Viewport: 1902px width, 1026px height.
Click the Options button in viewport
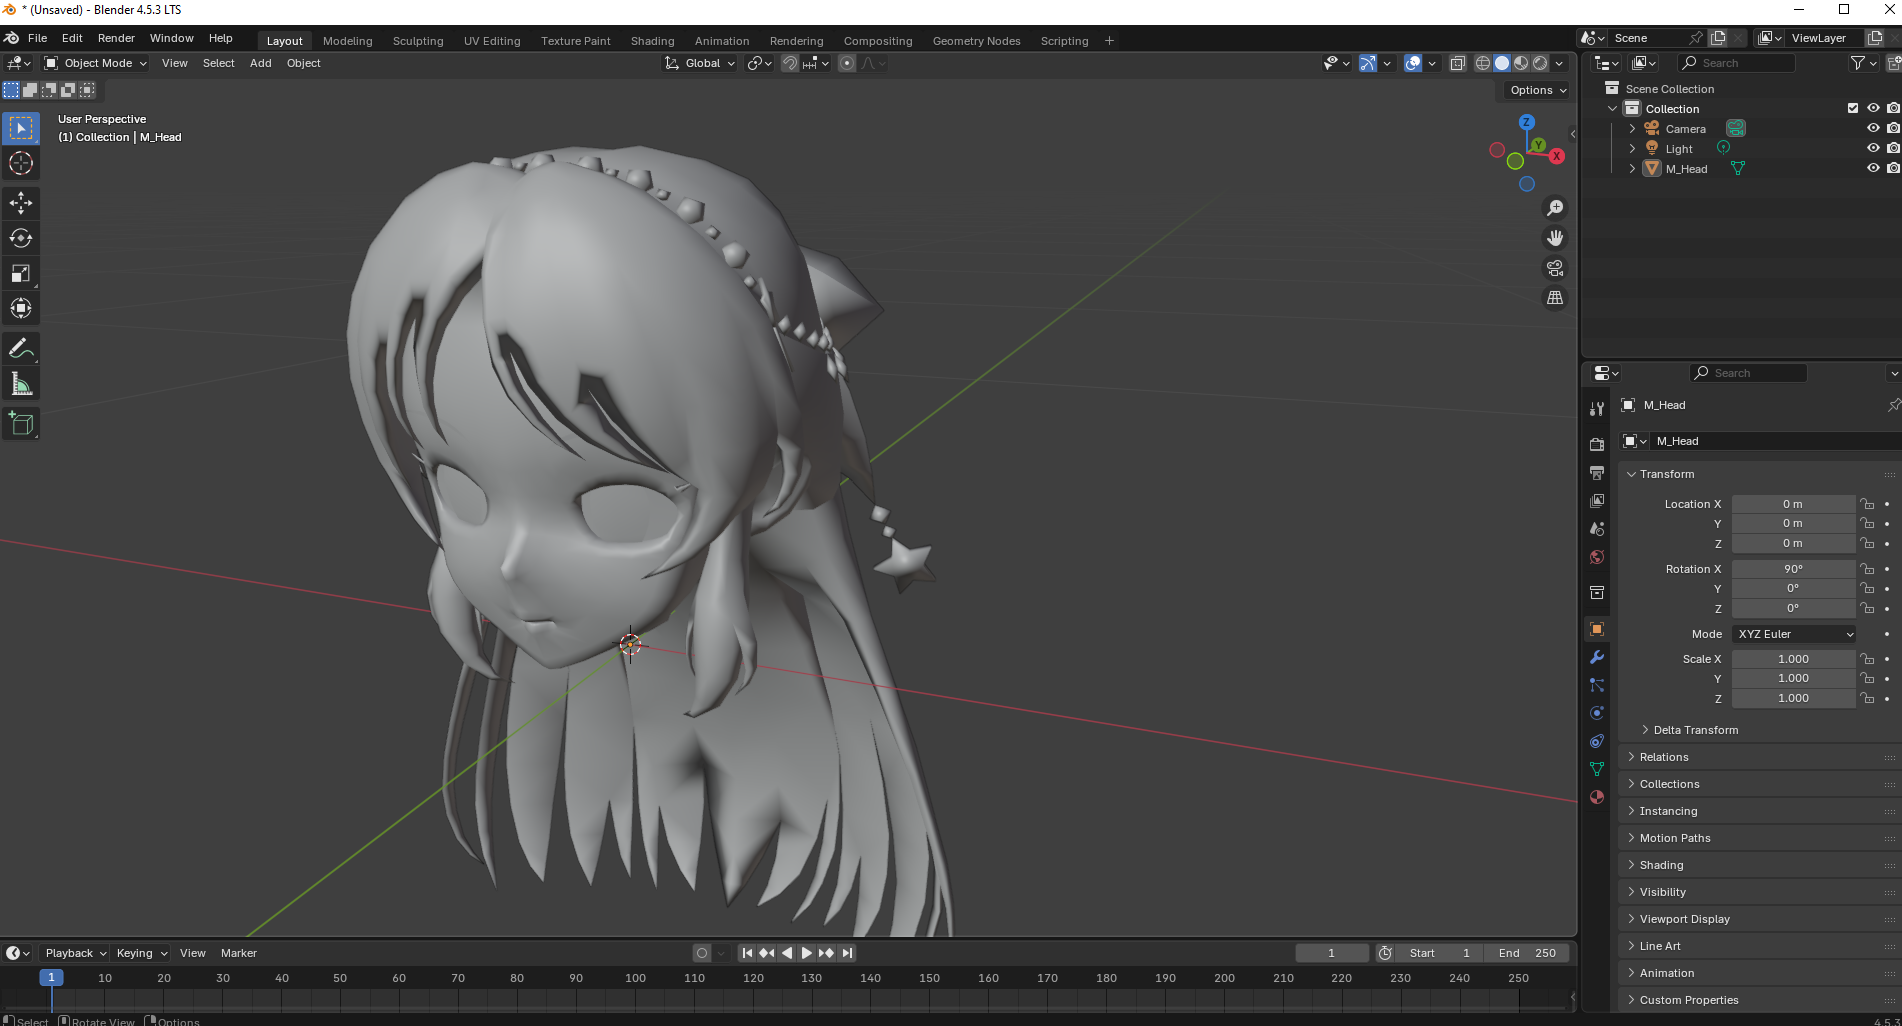click(x=1537, y=90)
